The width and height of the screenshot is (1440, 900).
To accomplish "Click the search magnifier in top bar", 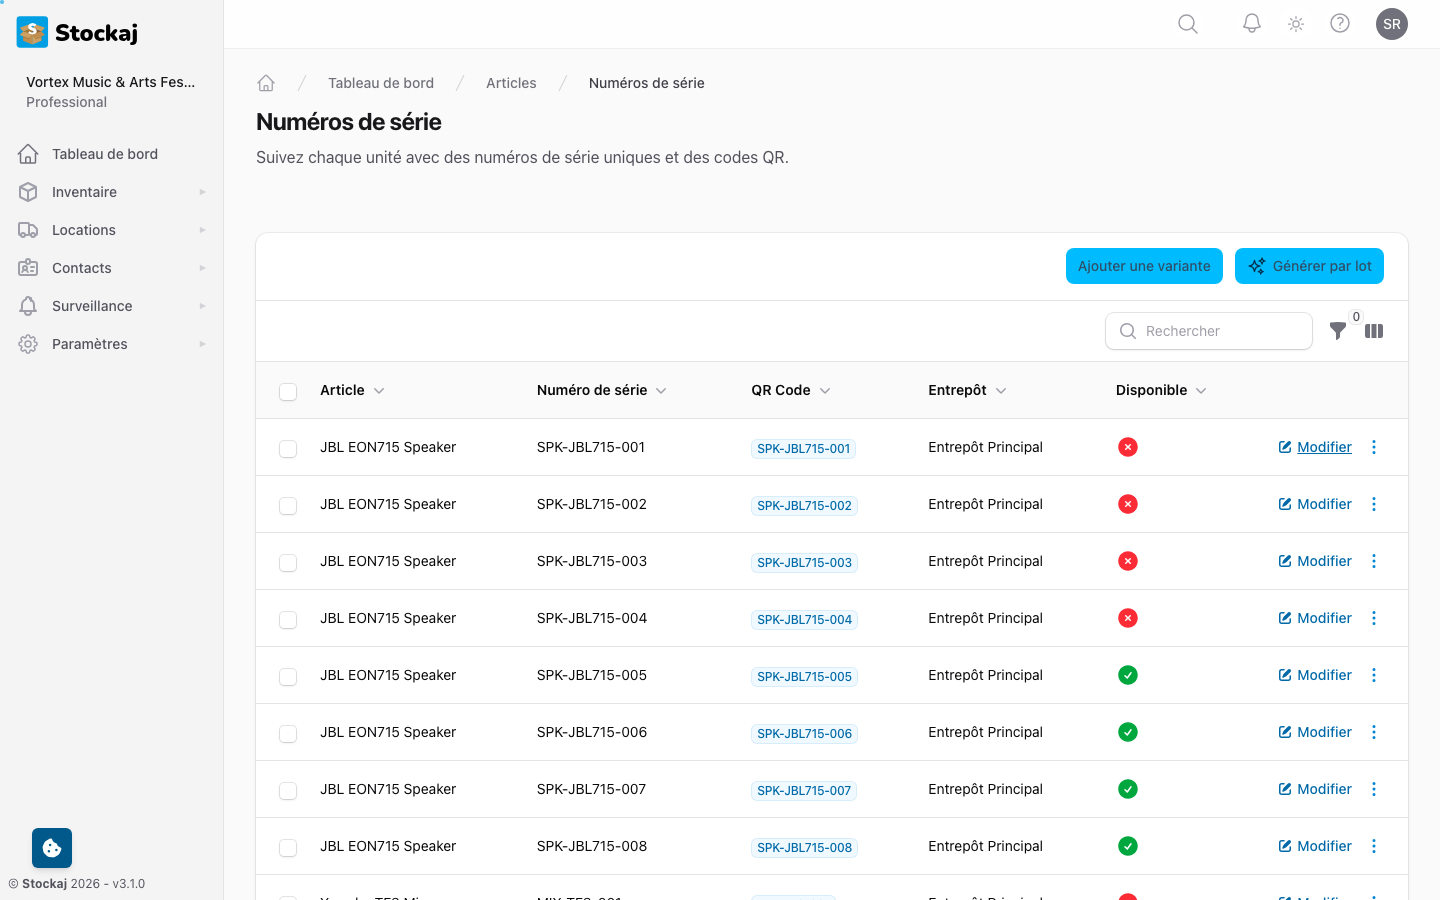I will [x=1187, y=24].
